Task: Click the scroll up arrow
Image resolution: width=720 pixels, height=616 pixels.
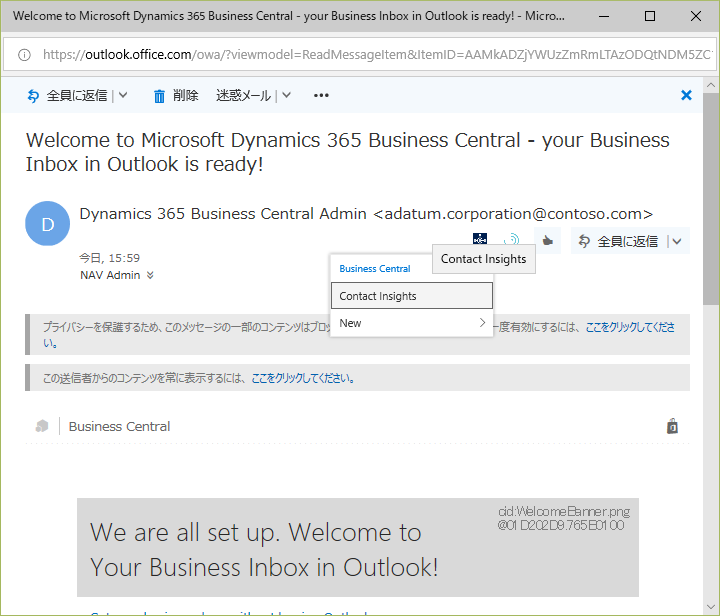Action: coord(711,85)
